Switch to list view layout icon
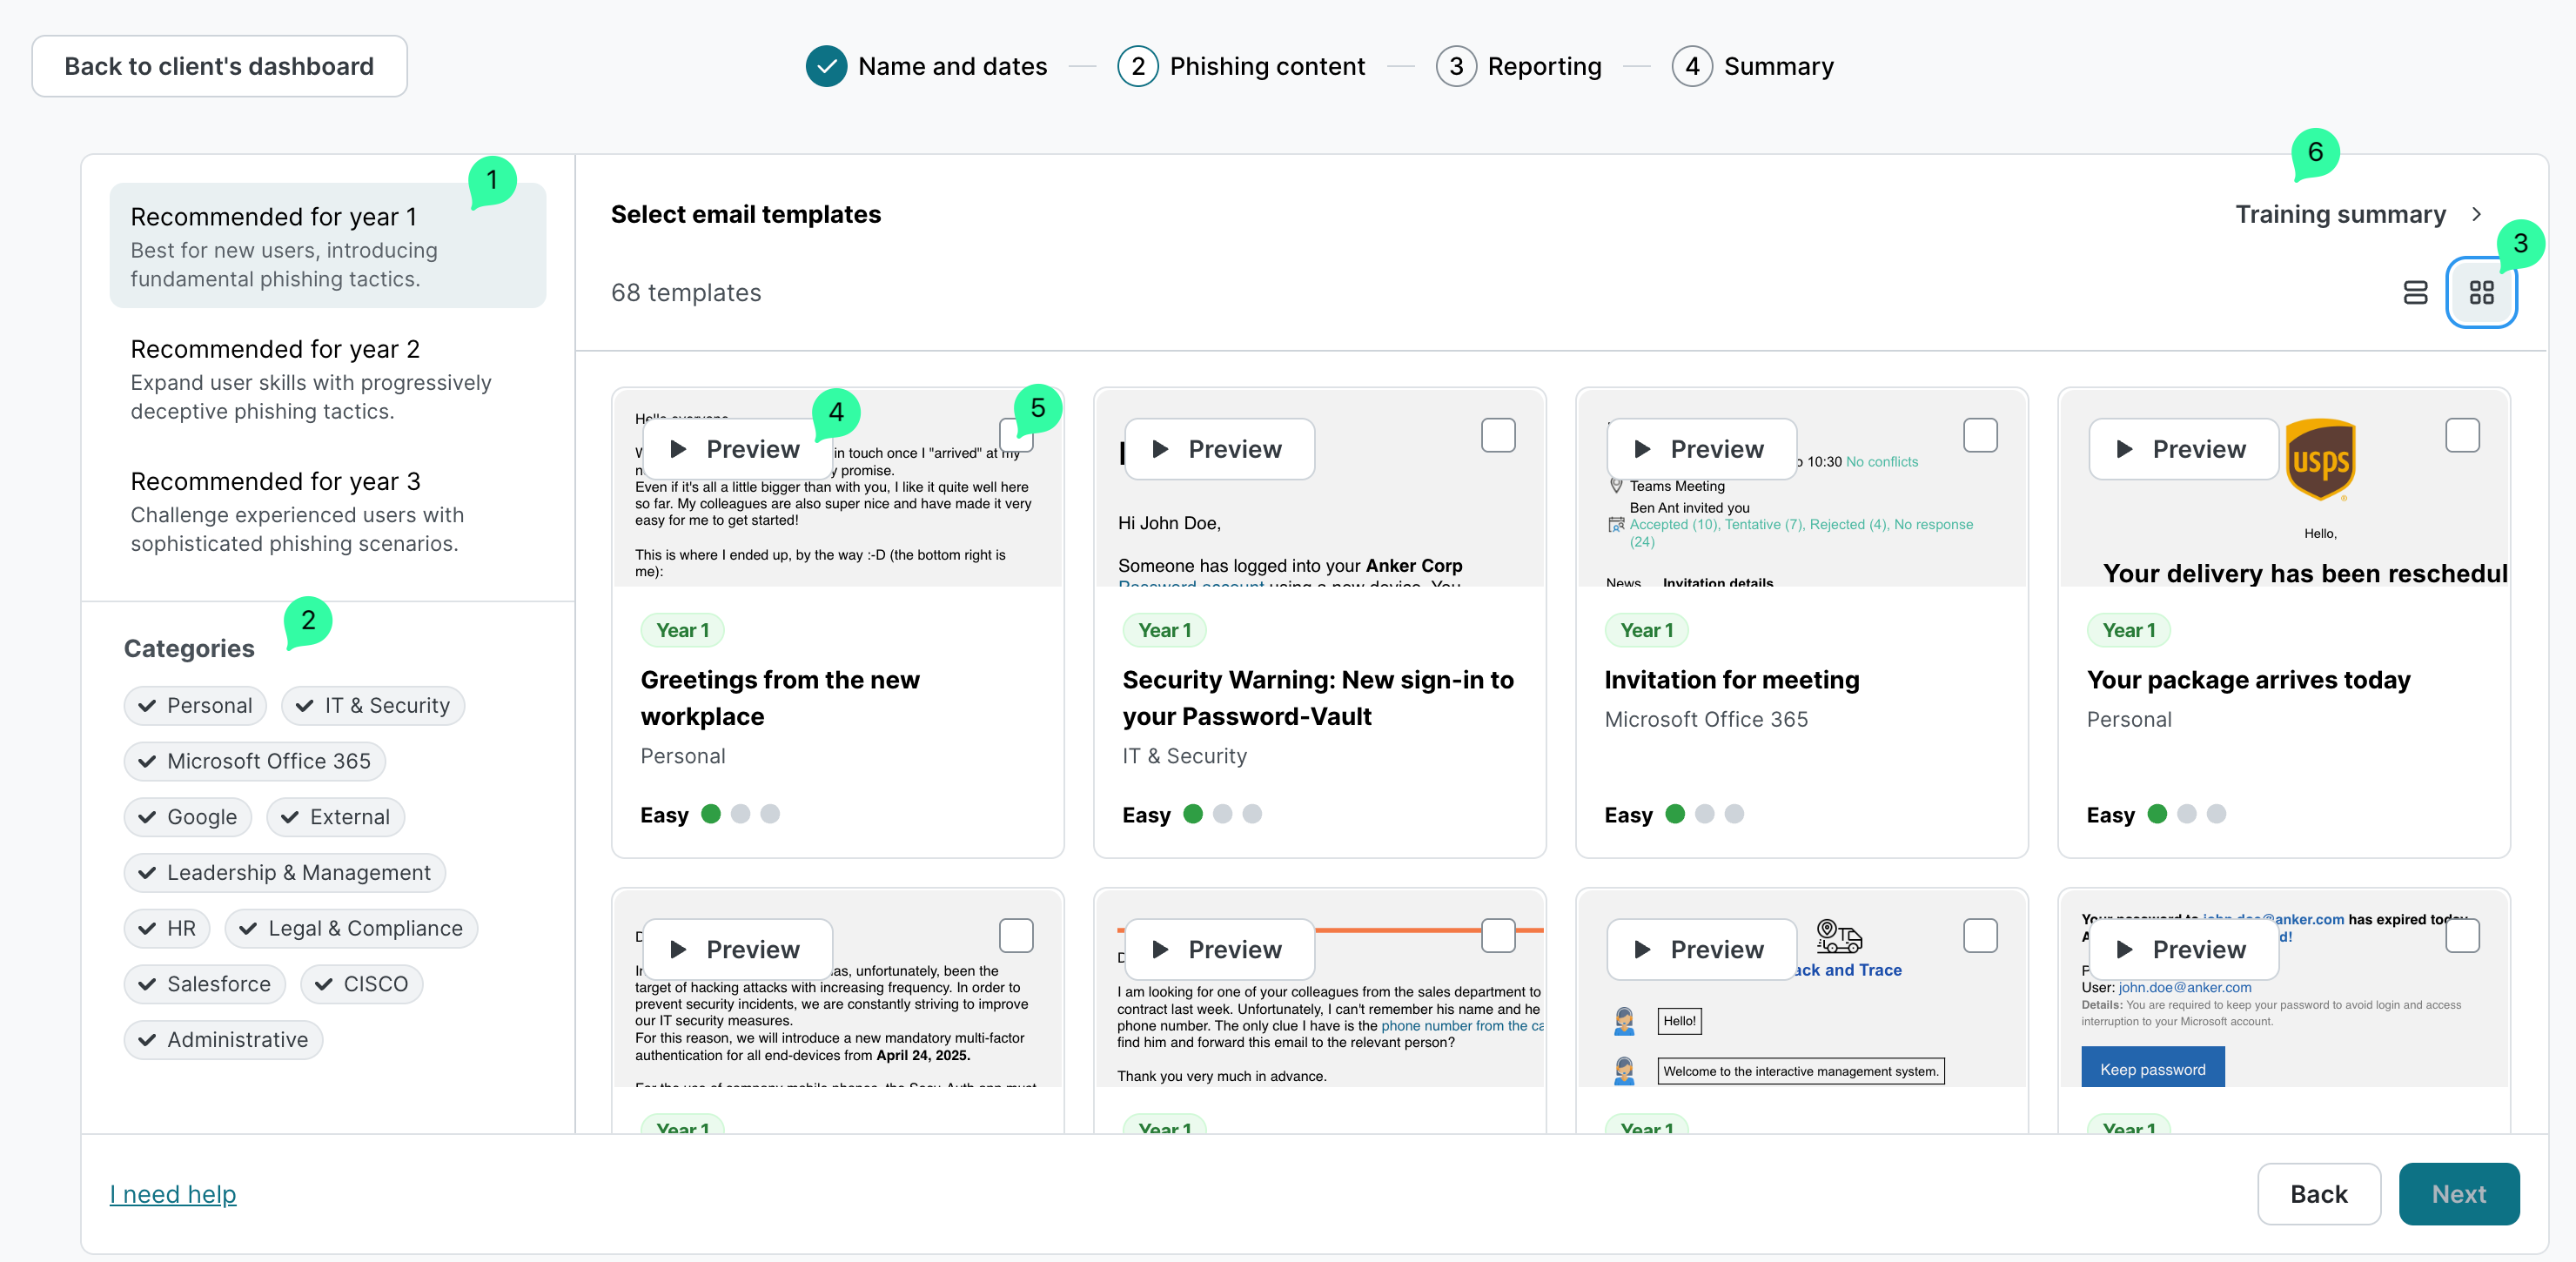 pos(2415,292)
